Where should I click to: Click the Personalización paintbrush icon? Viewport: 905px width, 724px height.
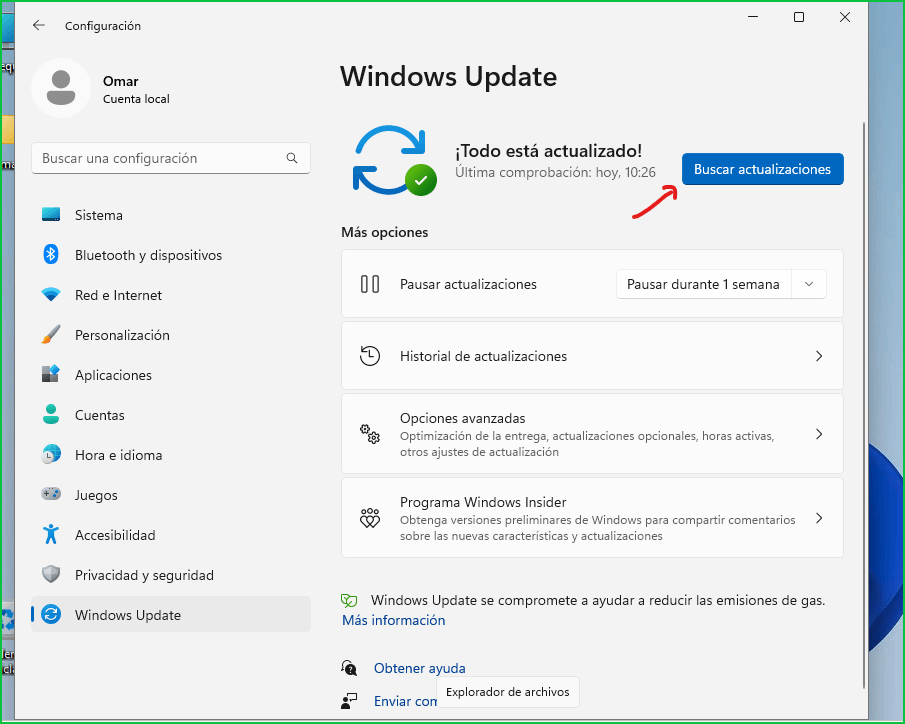click(51, 334)
